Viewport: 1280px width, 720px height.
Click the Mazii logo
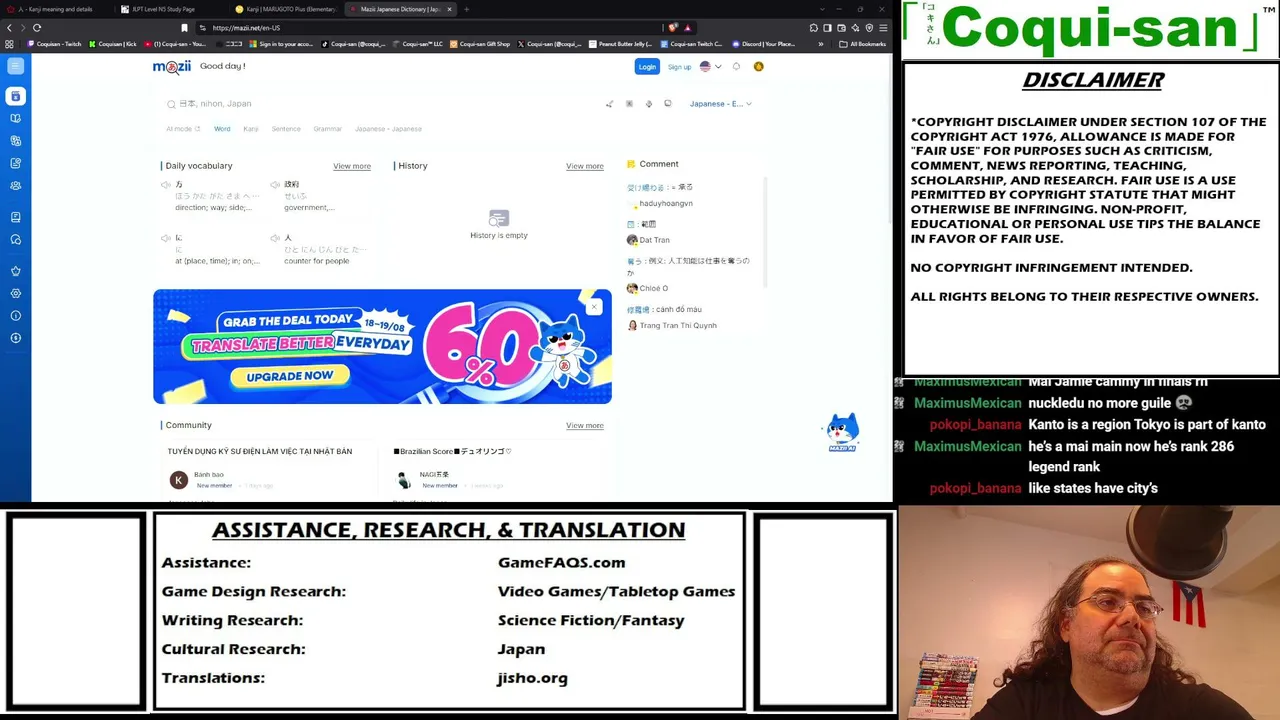171,67
